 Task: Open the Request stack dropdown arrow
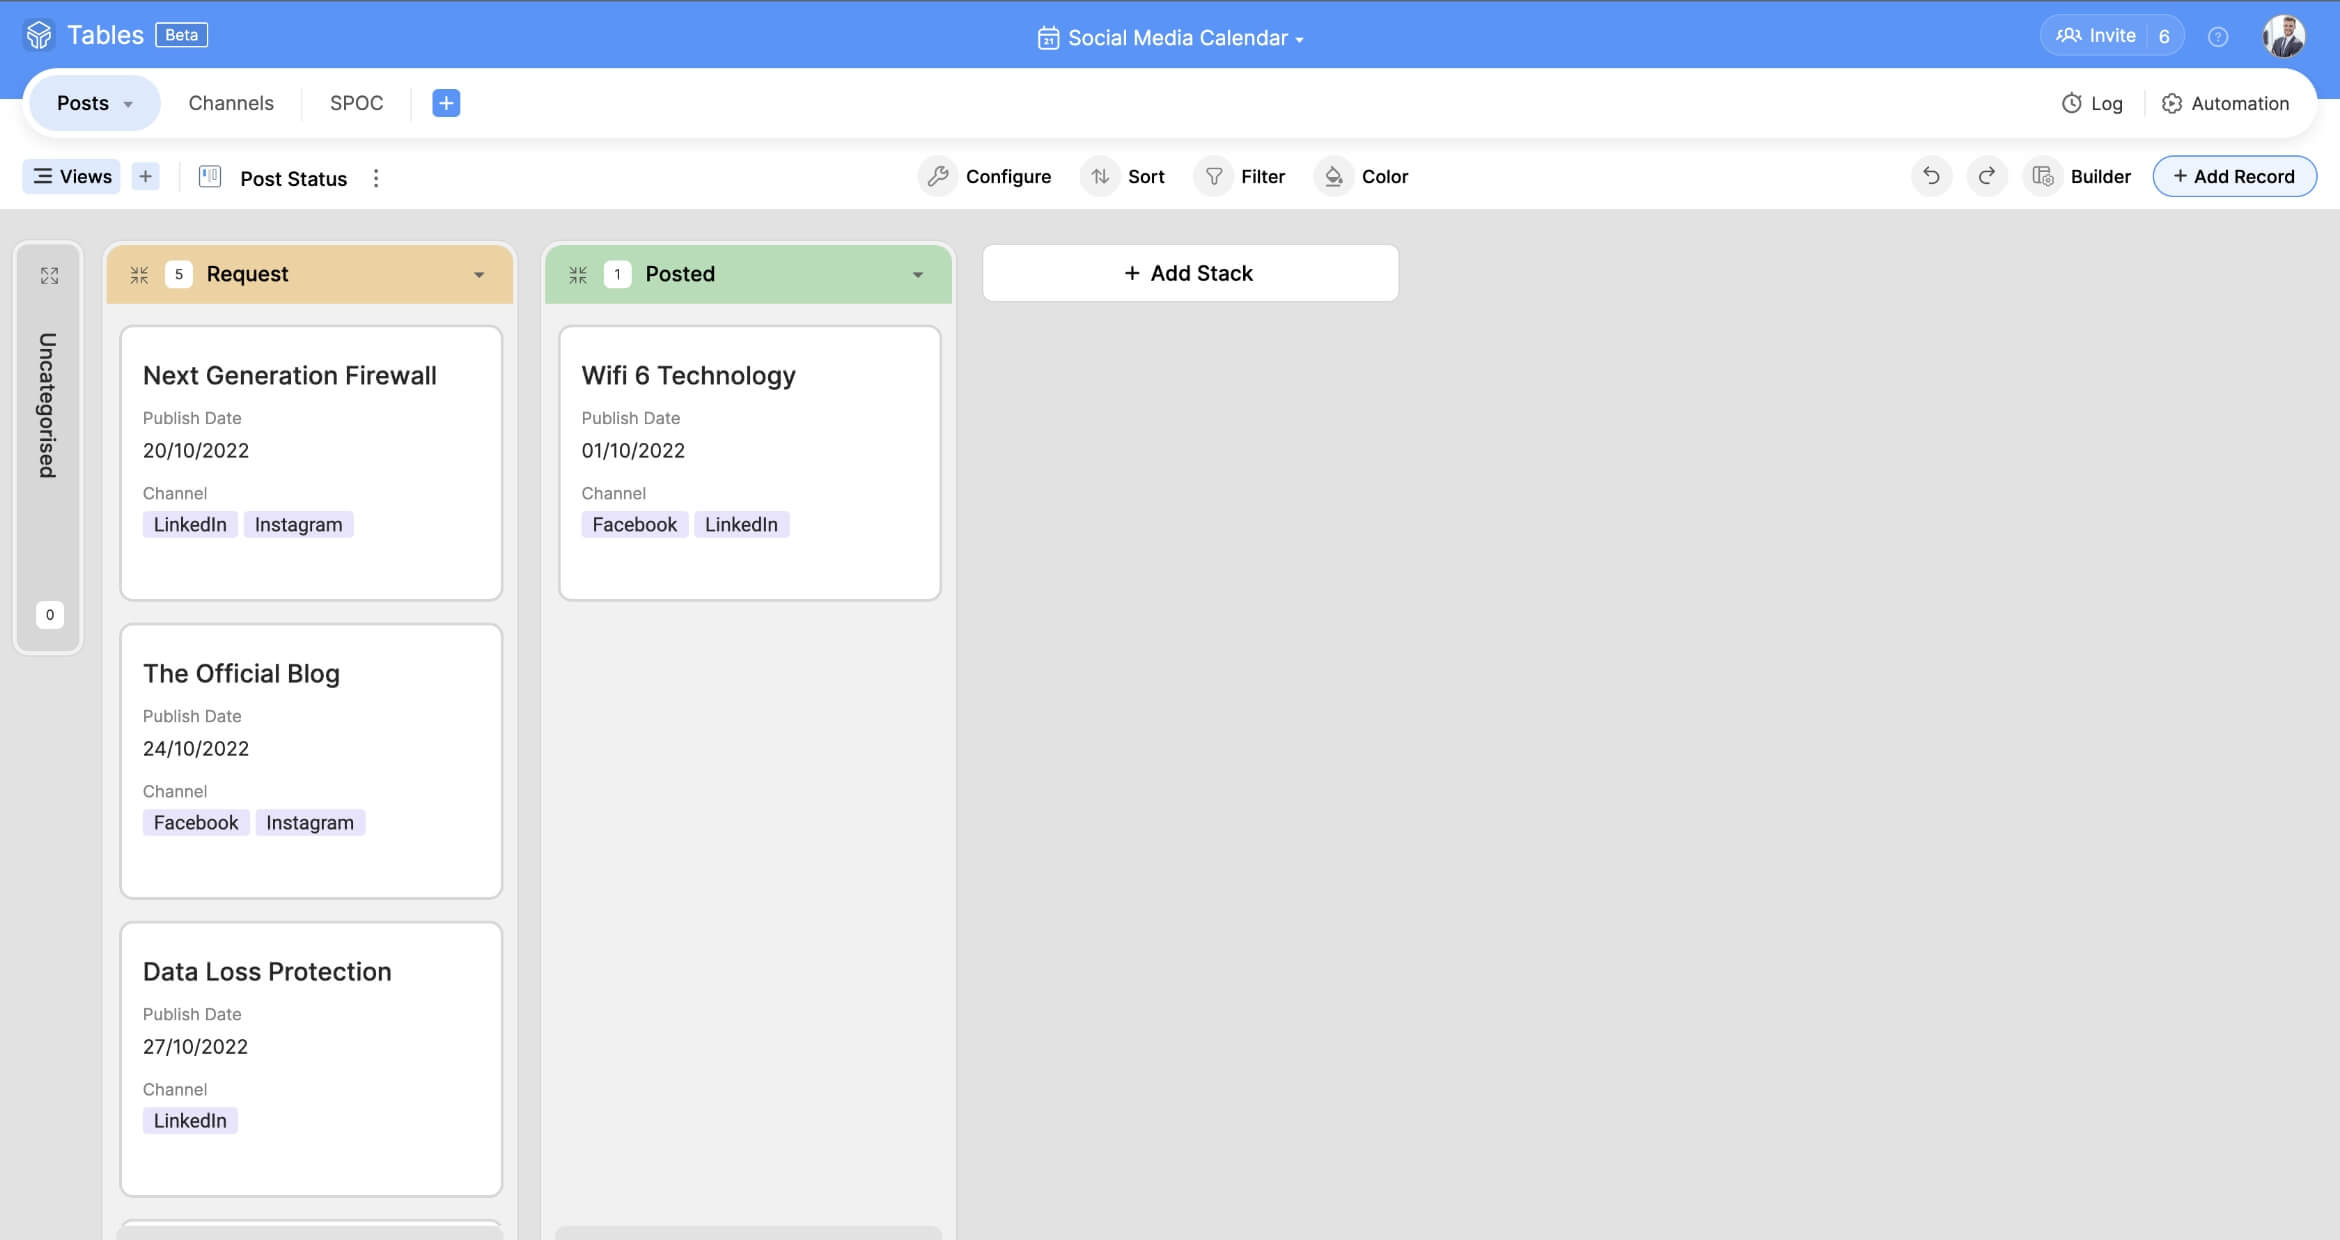pos(479,274)
